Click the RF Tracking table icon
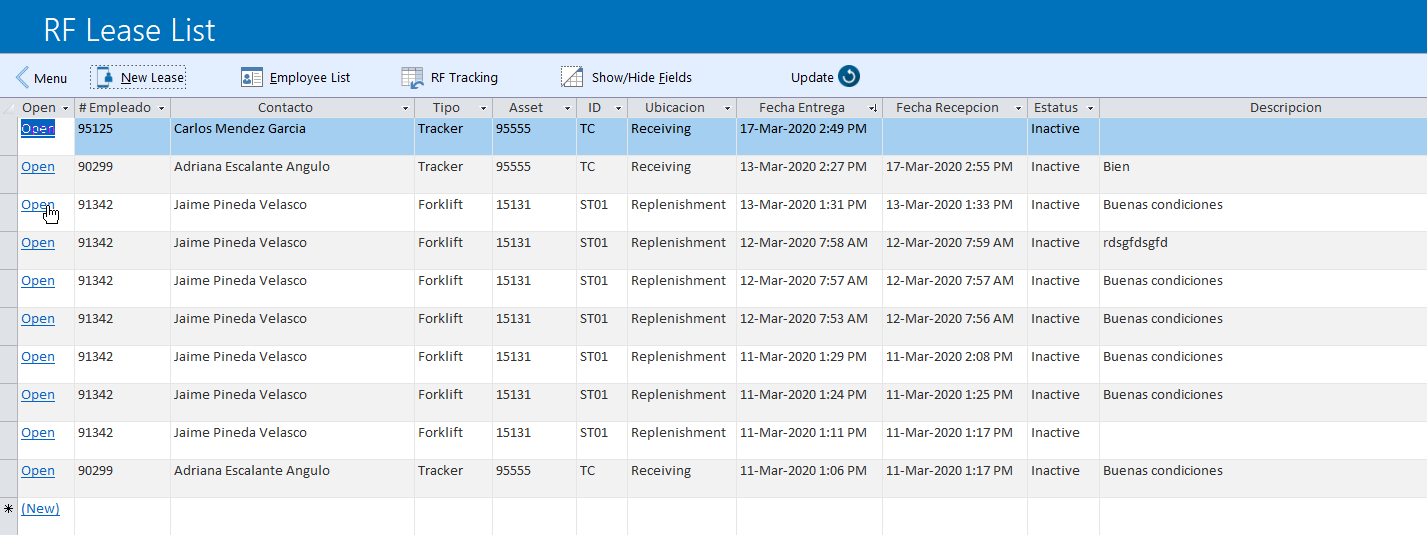The width and height of the screenshot is (1427, 535). 412,77
